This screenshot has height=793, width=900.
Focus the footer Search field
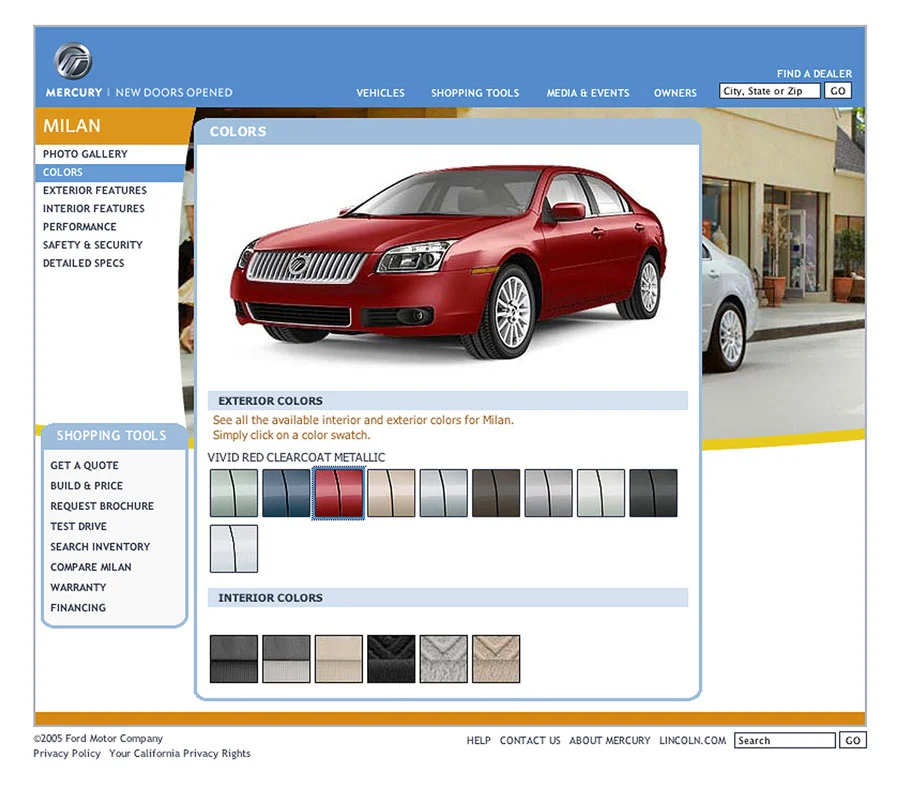click(x=785, y=740)
